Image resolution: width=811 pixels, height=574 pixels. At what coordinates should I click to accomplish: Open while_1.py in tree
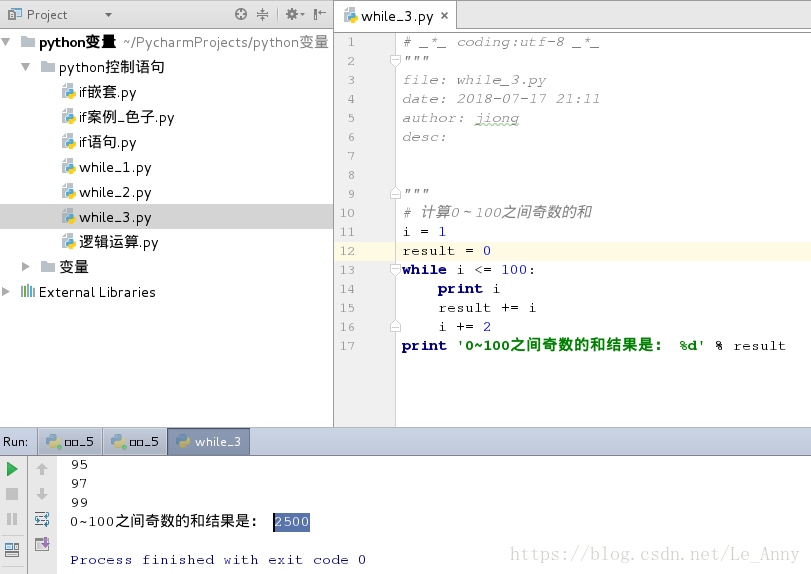(x=107, y=167)
